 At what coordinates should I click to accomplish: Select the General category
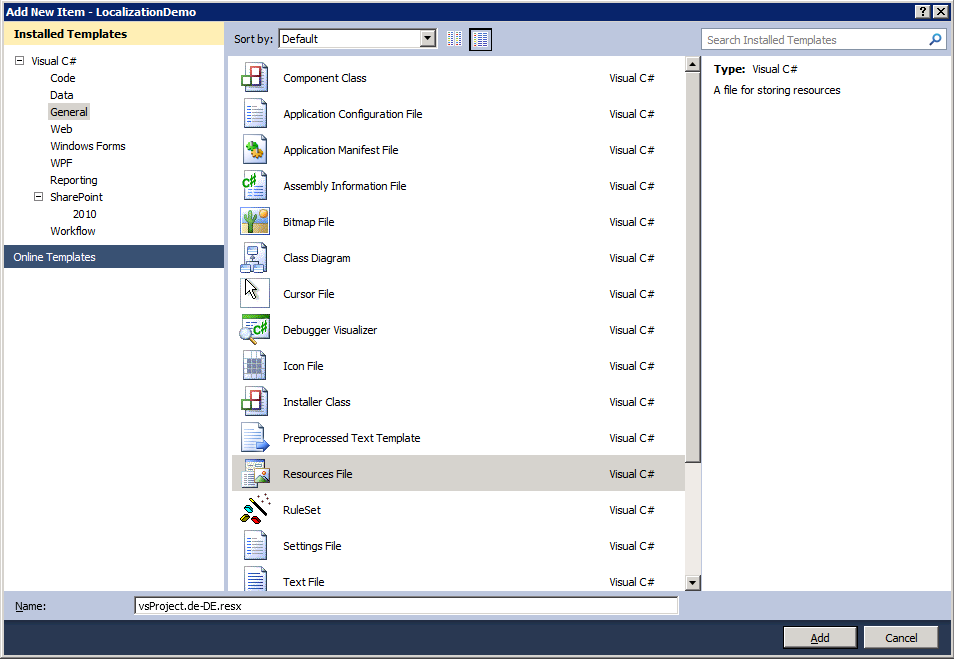[x=69, y=112]
